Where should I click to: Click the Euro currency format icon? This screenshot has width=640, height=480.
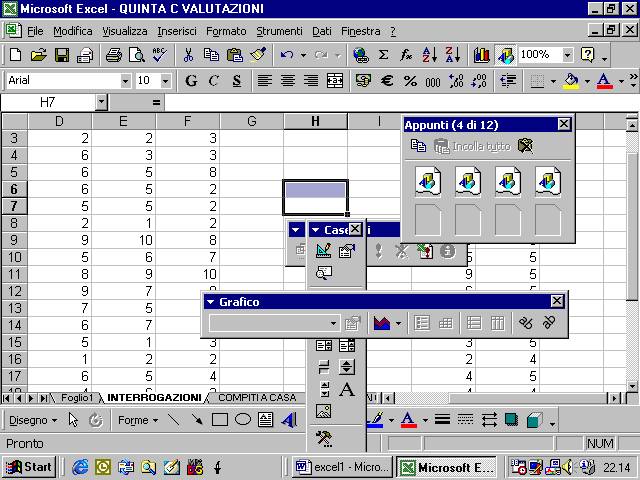pyautogui.click(x=387, y=80)
